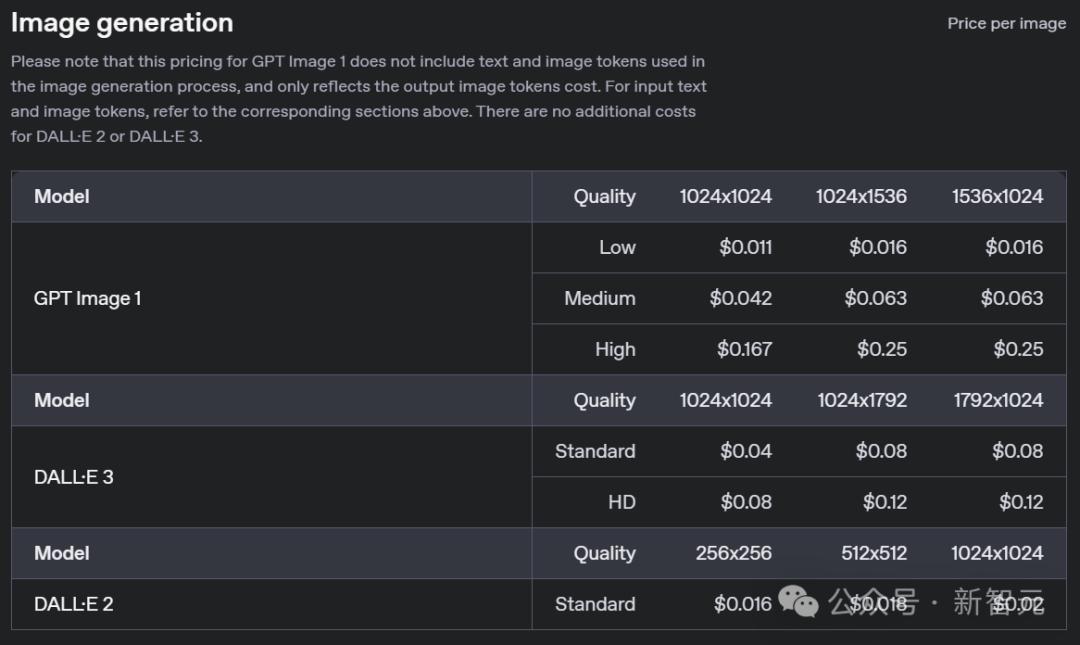Select the "Medium" quality row label
Screen dimensions: 1080x645
click(x=599, y=298)
